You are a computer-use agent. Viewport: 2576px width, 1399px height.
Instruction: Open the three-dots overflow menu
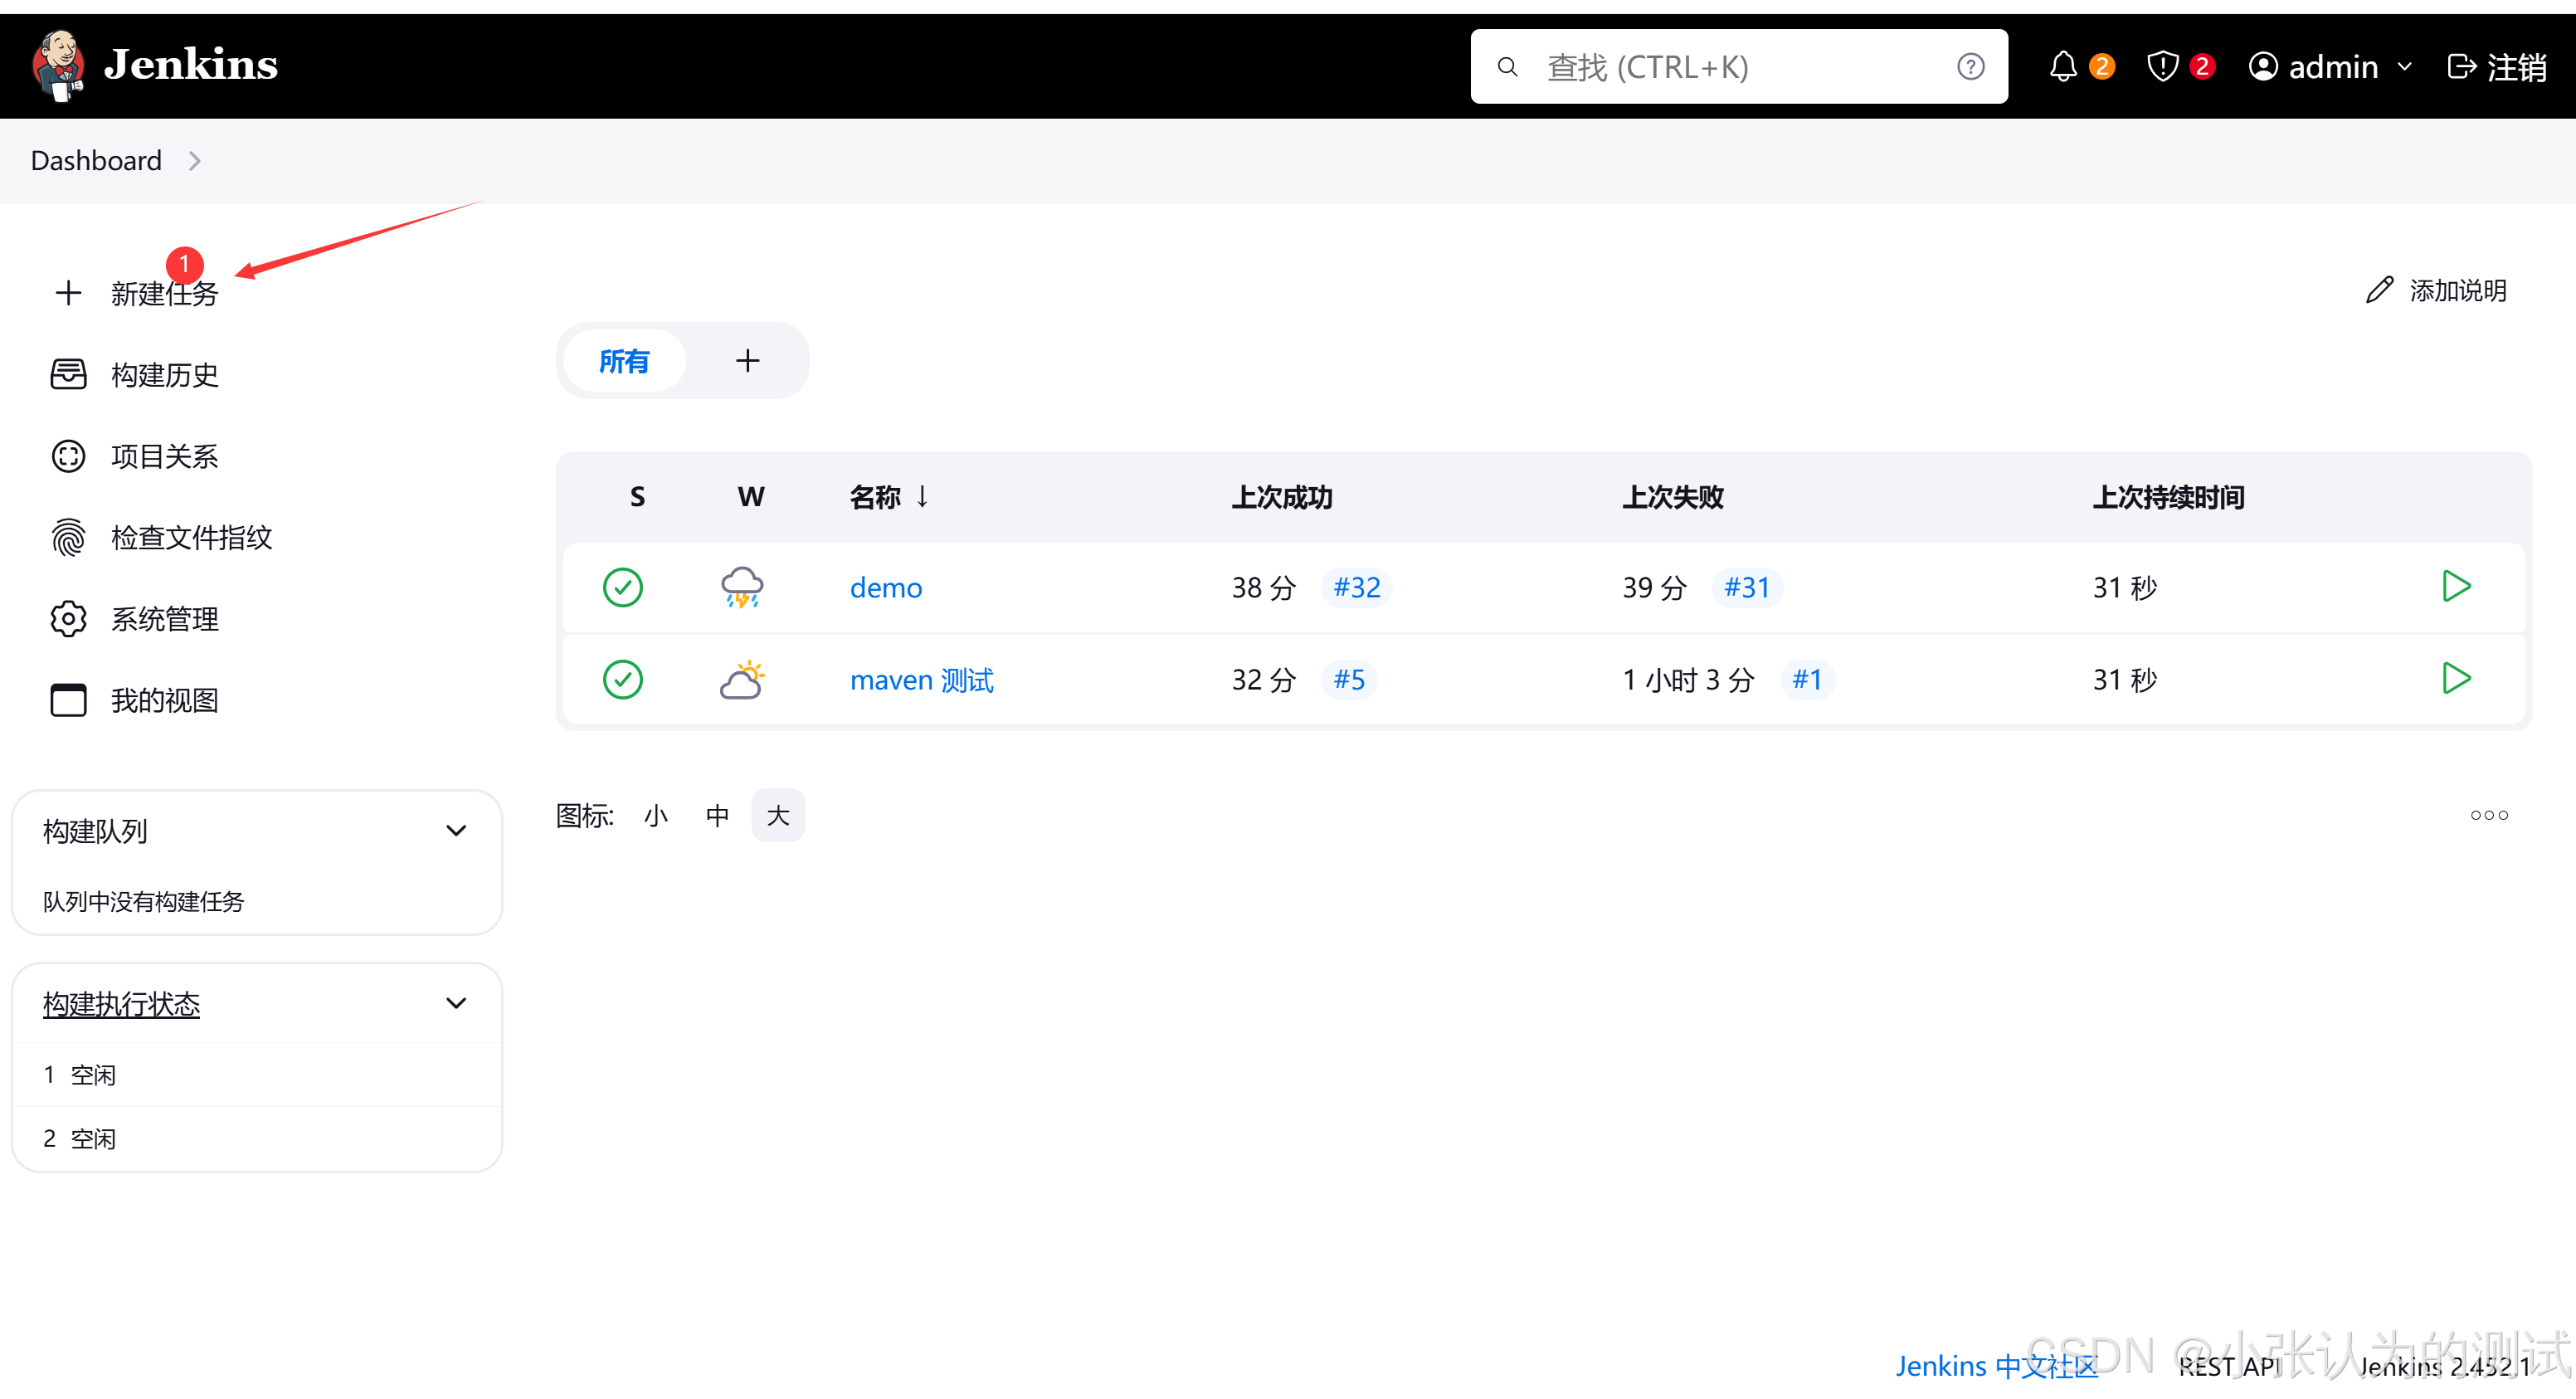(2489, 815)
